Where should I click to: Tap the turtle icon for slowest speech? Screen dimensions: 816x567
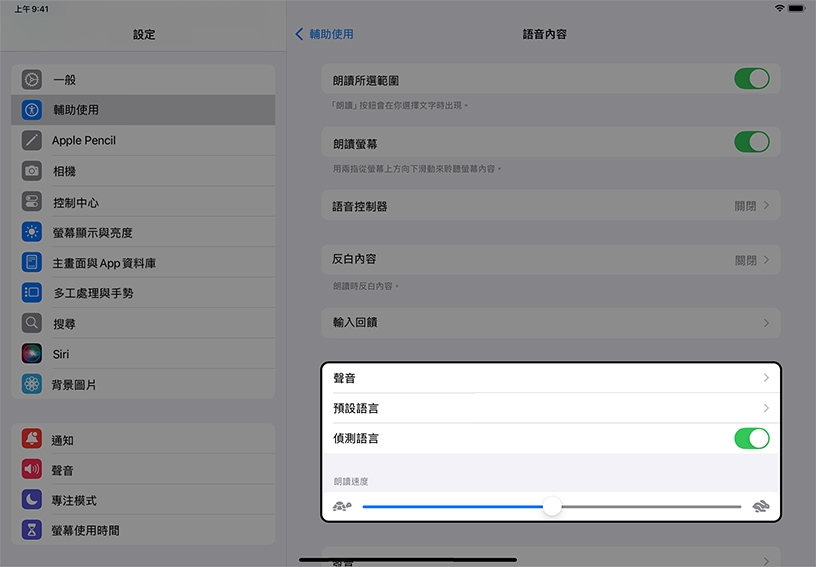pos(342,507)
